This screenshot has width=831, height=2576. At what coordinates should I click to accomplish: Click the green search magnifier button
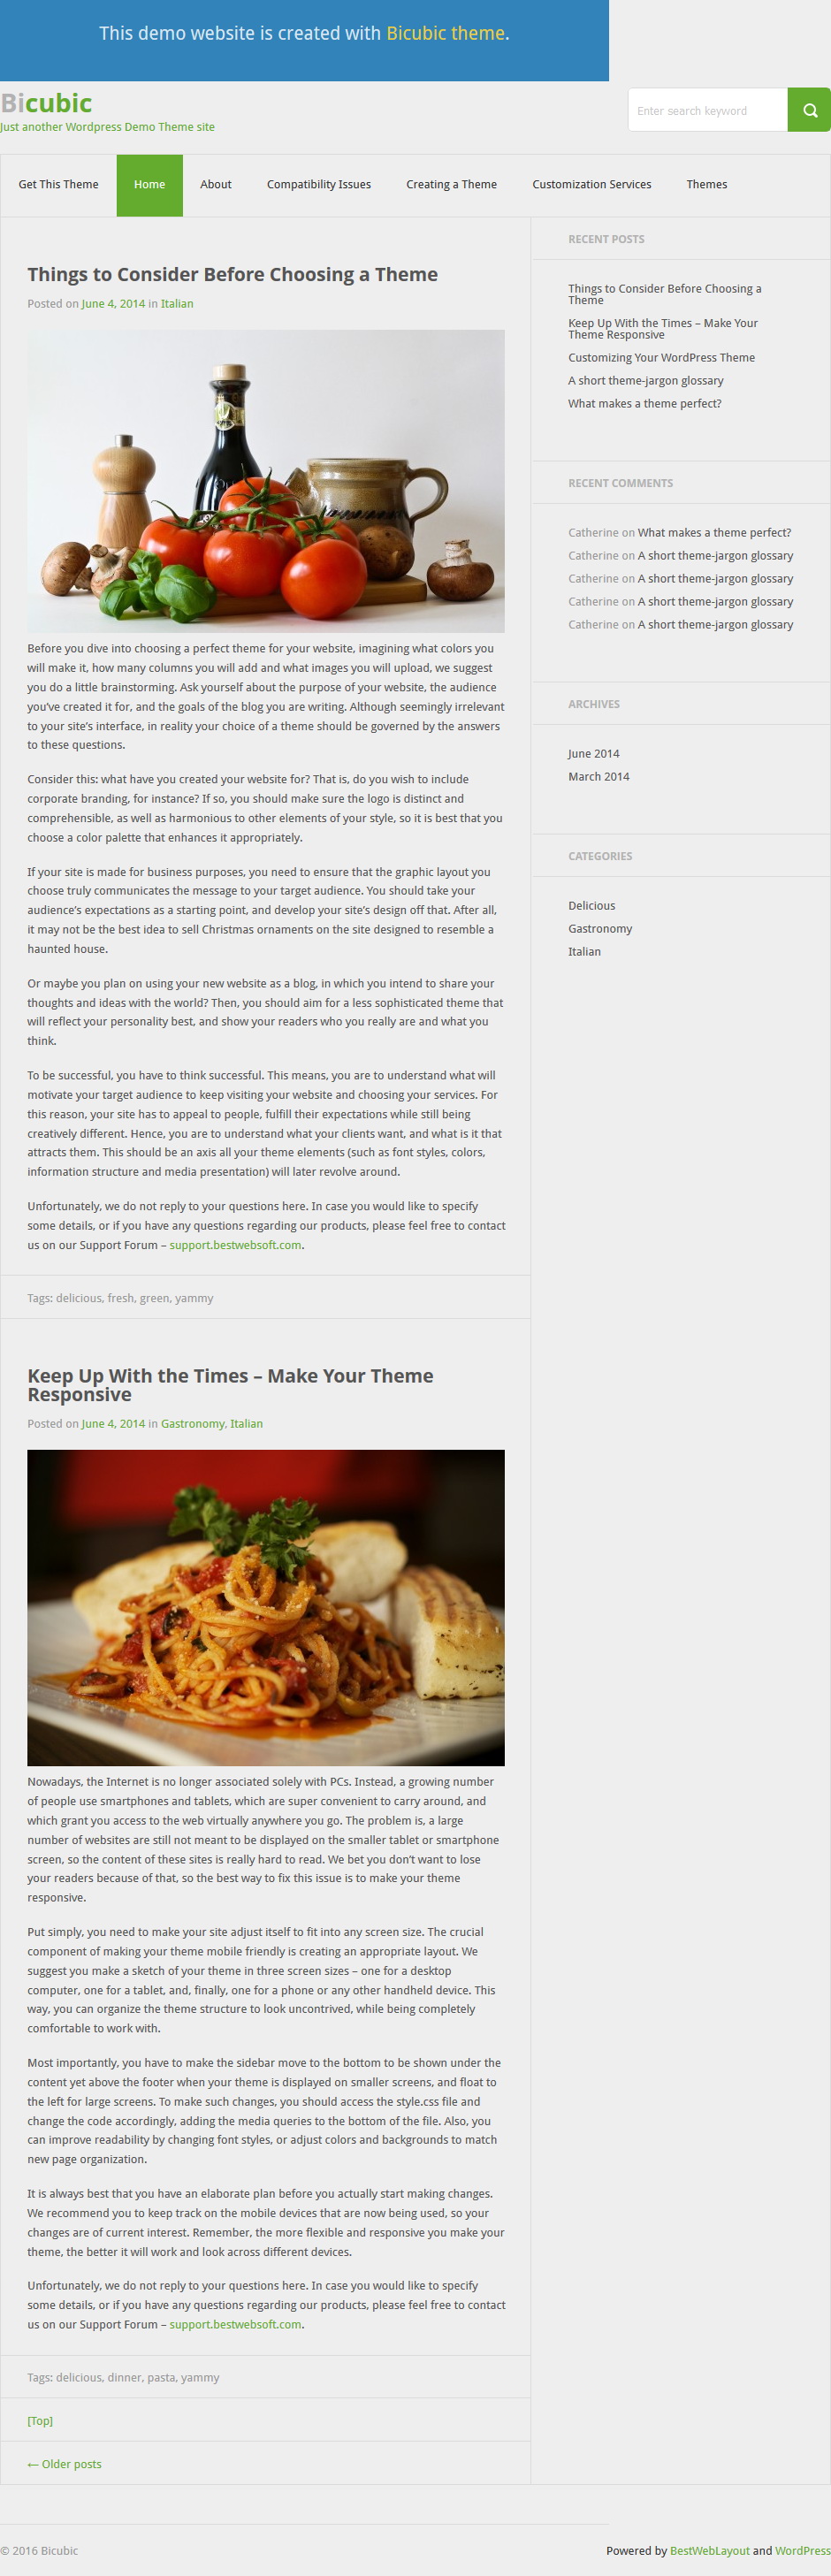pyautogui.click(x=809, y=110)
